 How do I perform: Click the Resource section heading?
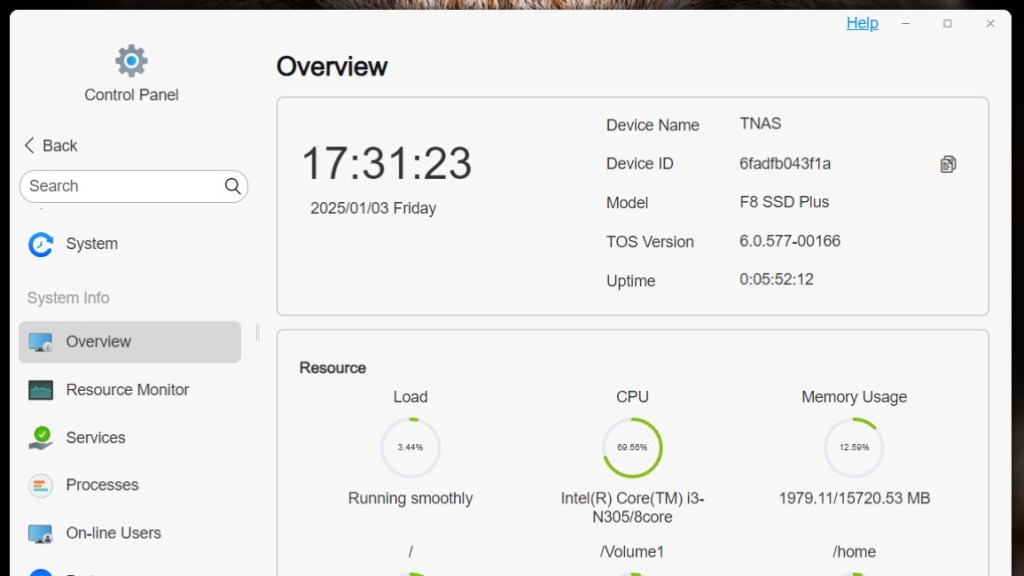pyautogui.click(x=332, y=368)
